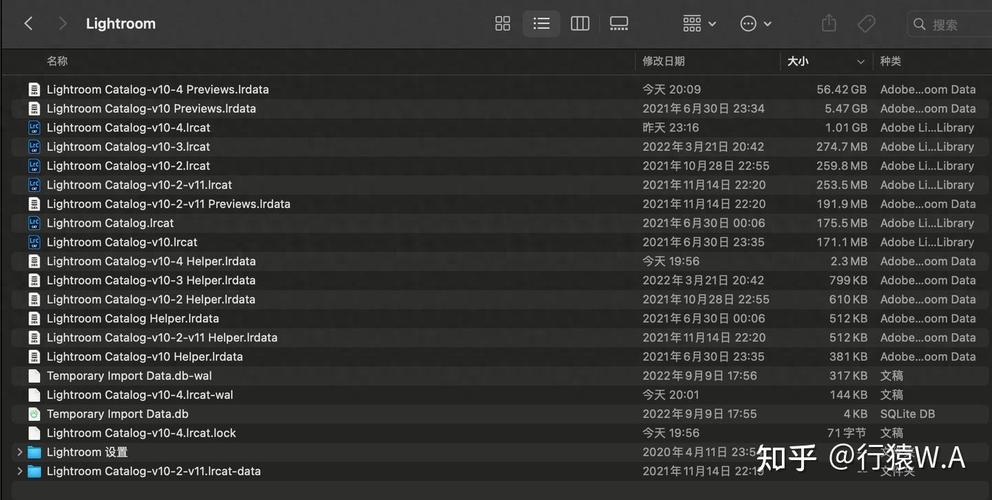Switch to column view
This screenshot has height=500, width=992.
point(580,23)
